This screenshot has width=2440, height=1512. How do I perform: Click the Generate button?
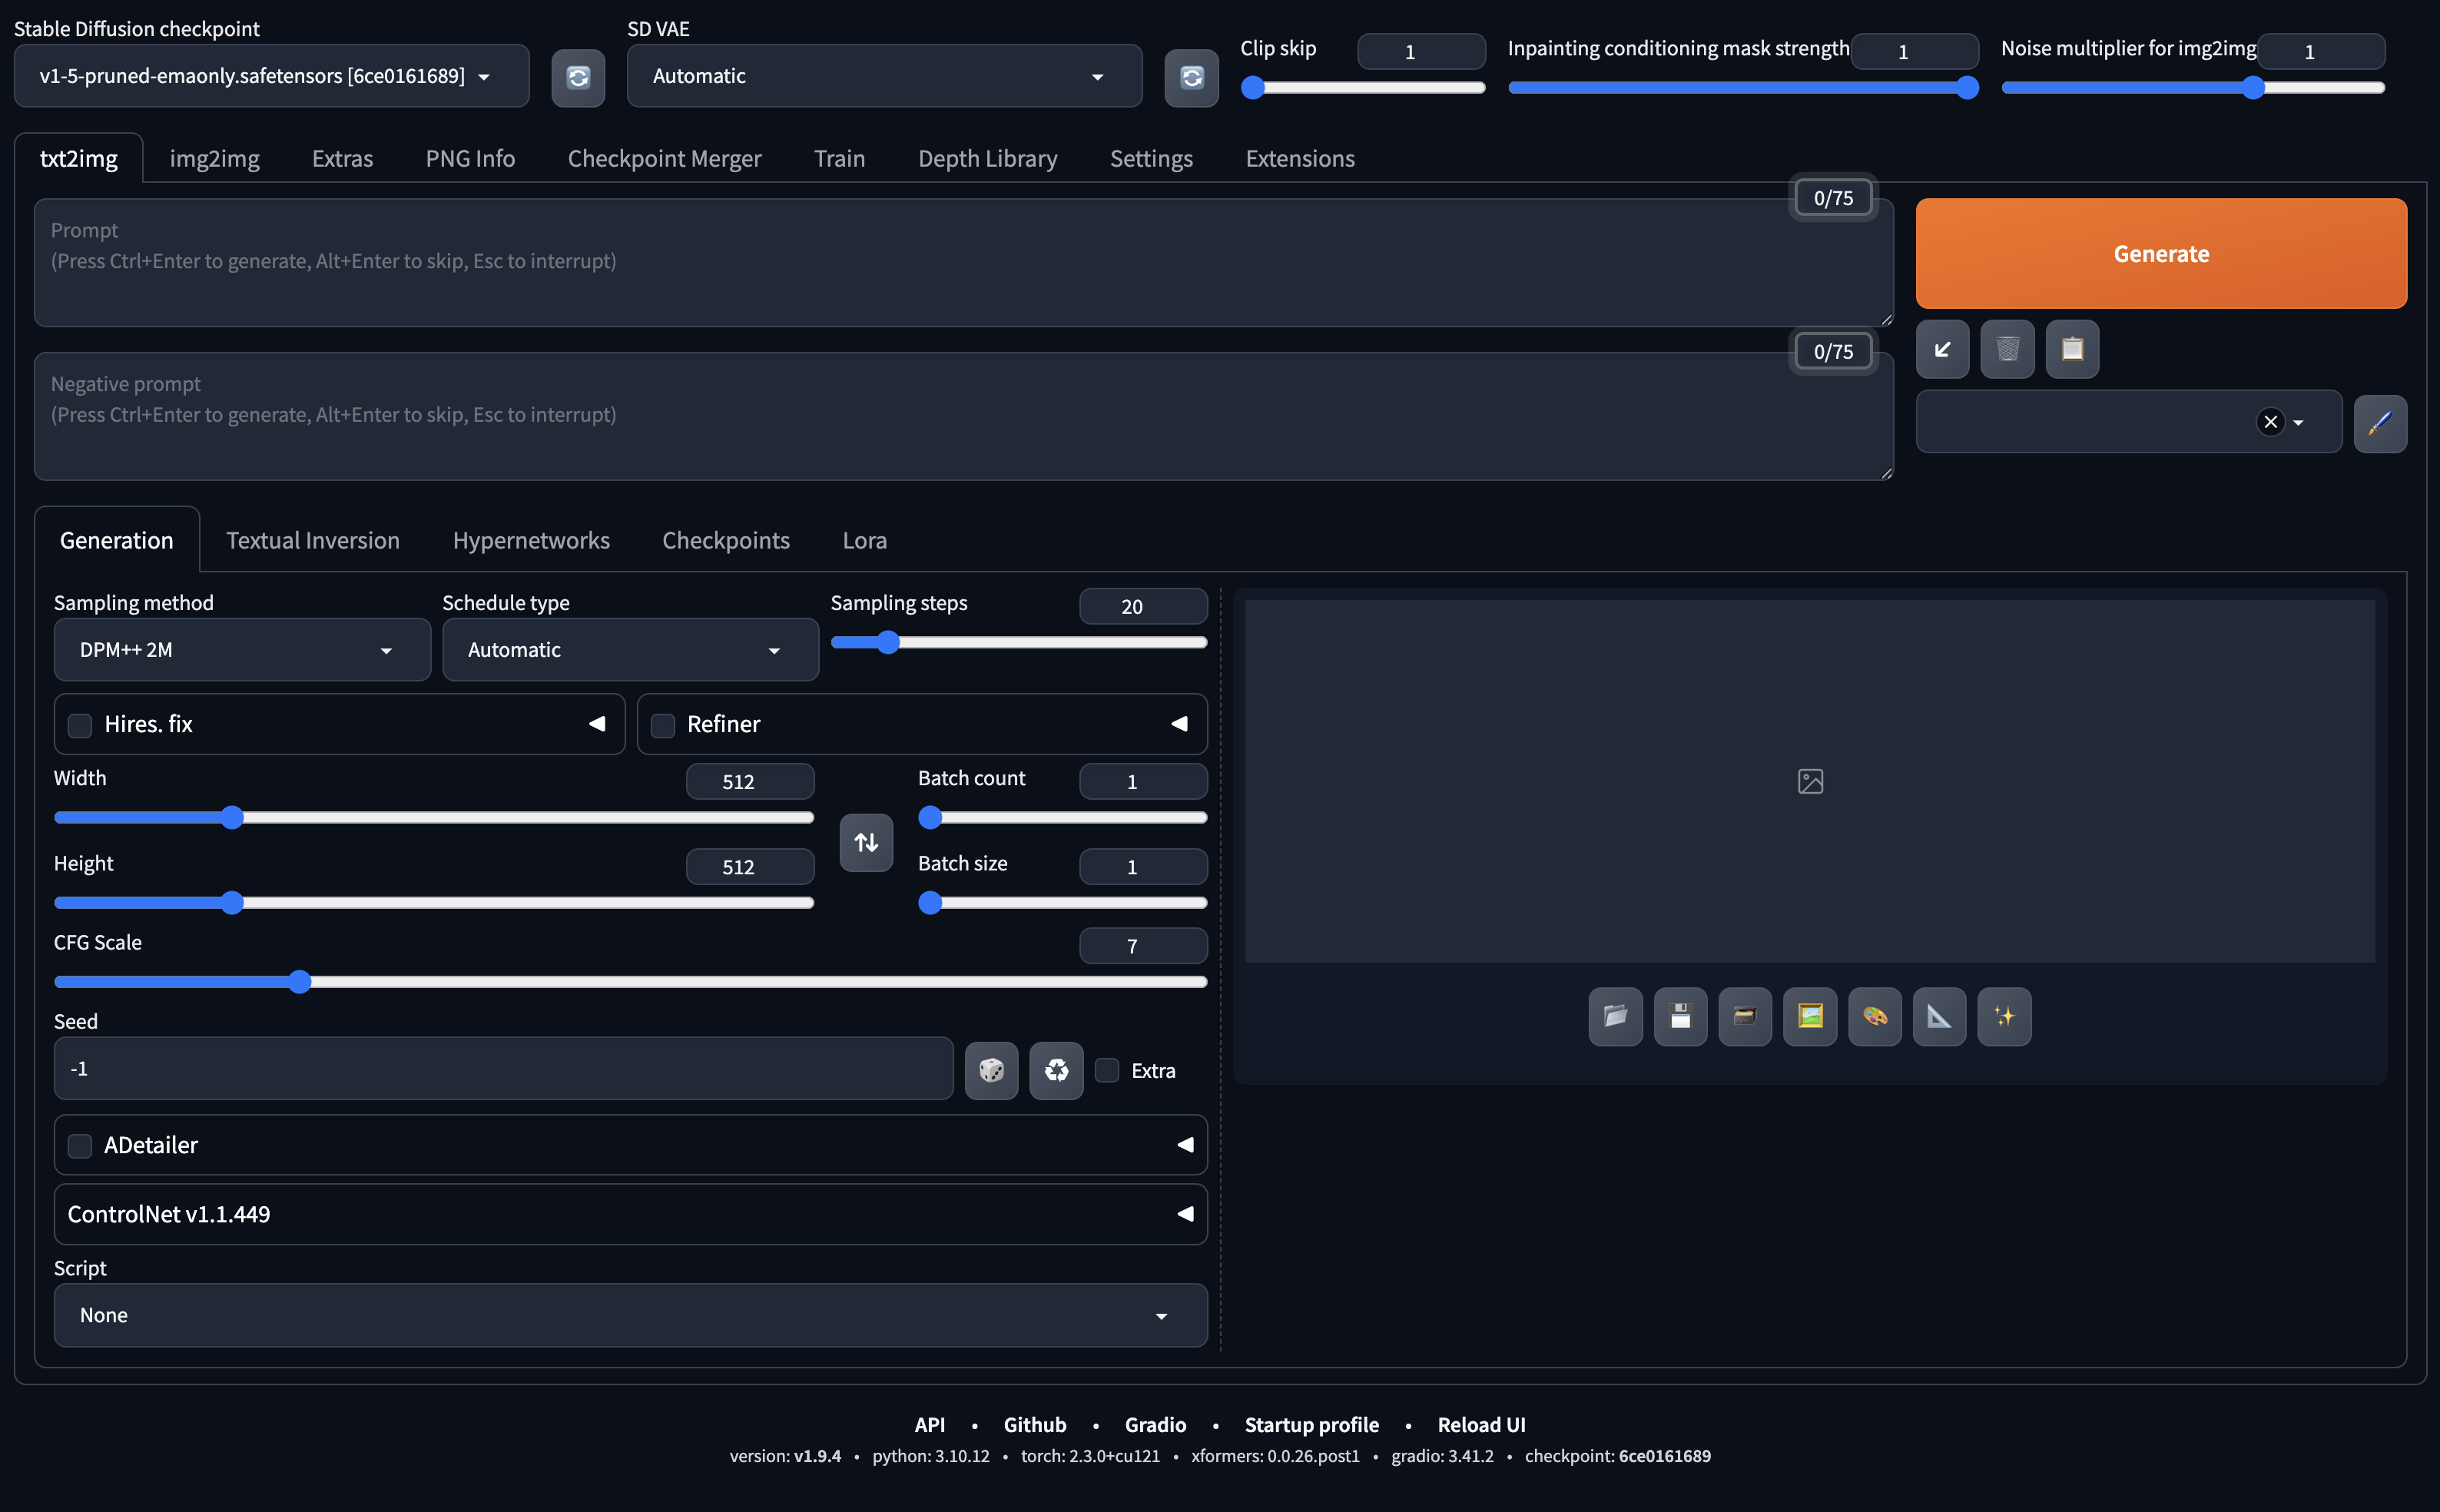[x=2161, y=253]
